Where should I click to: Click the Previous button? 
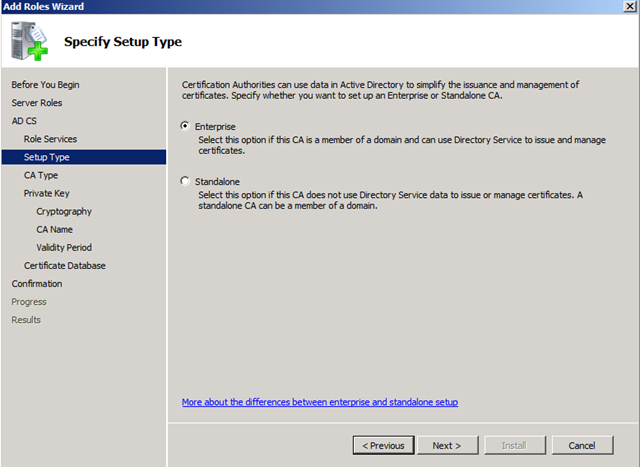pos(383,445)
